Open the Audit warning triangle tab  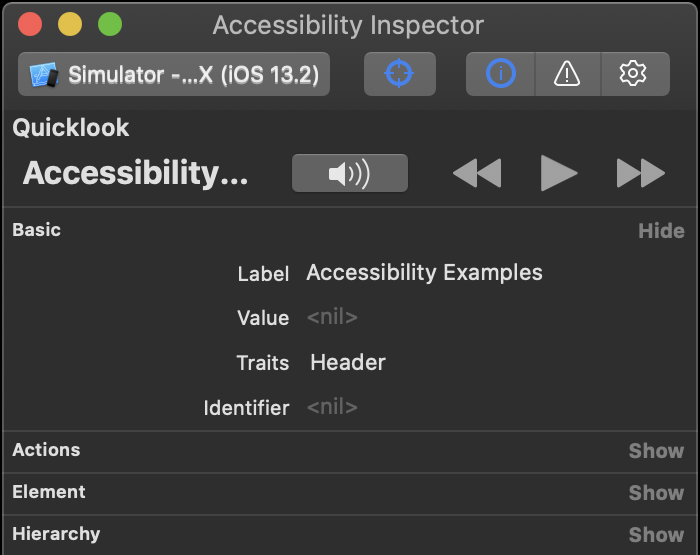[x=567, y=74]
